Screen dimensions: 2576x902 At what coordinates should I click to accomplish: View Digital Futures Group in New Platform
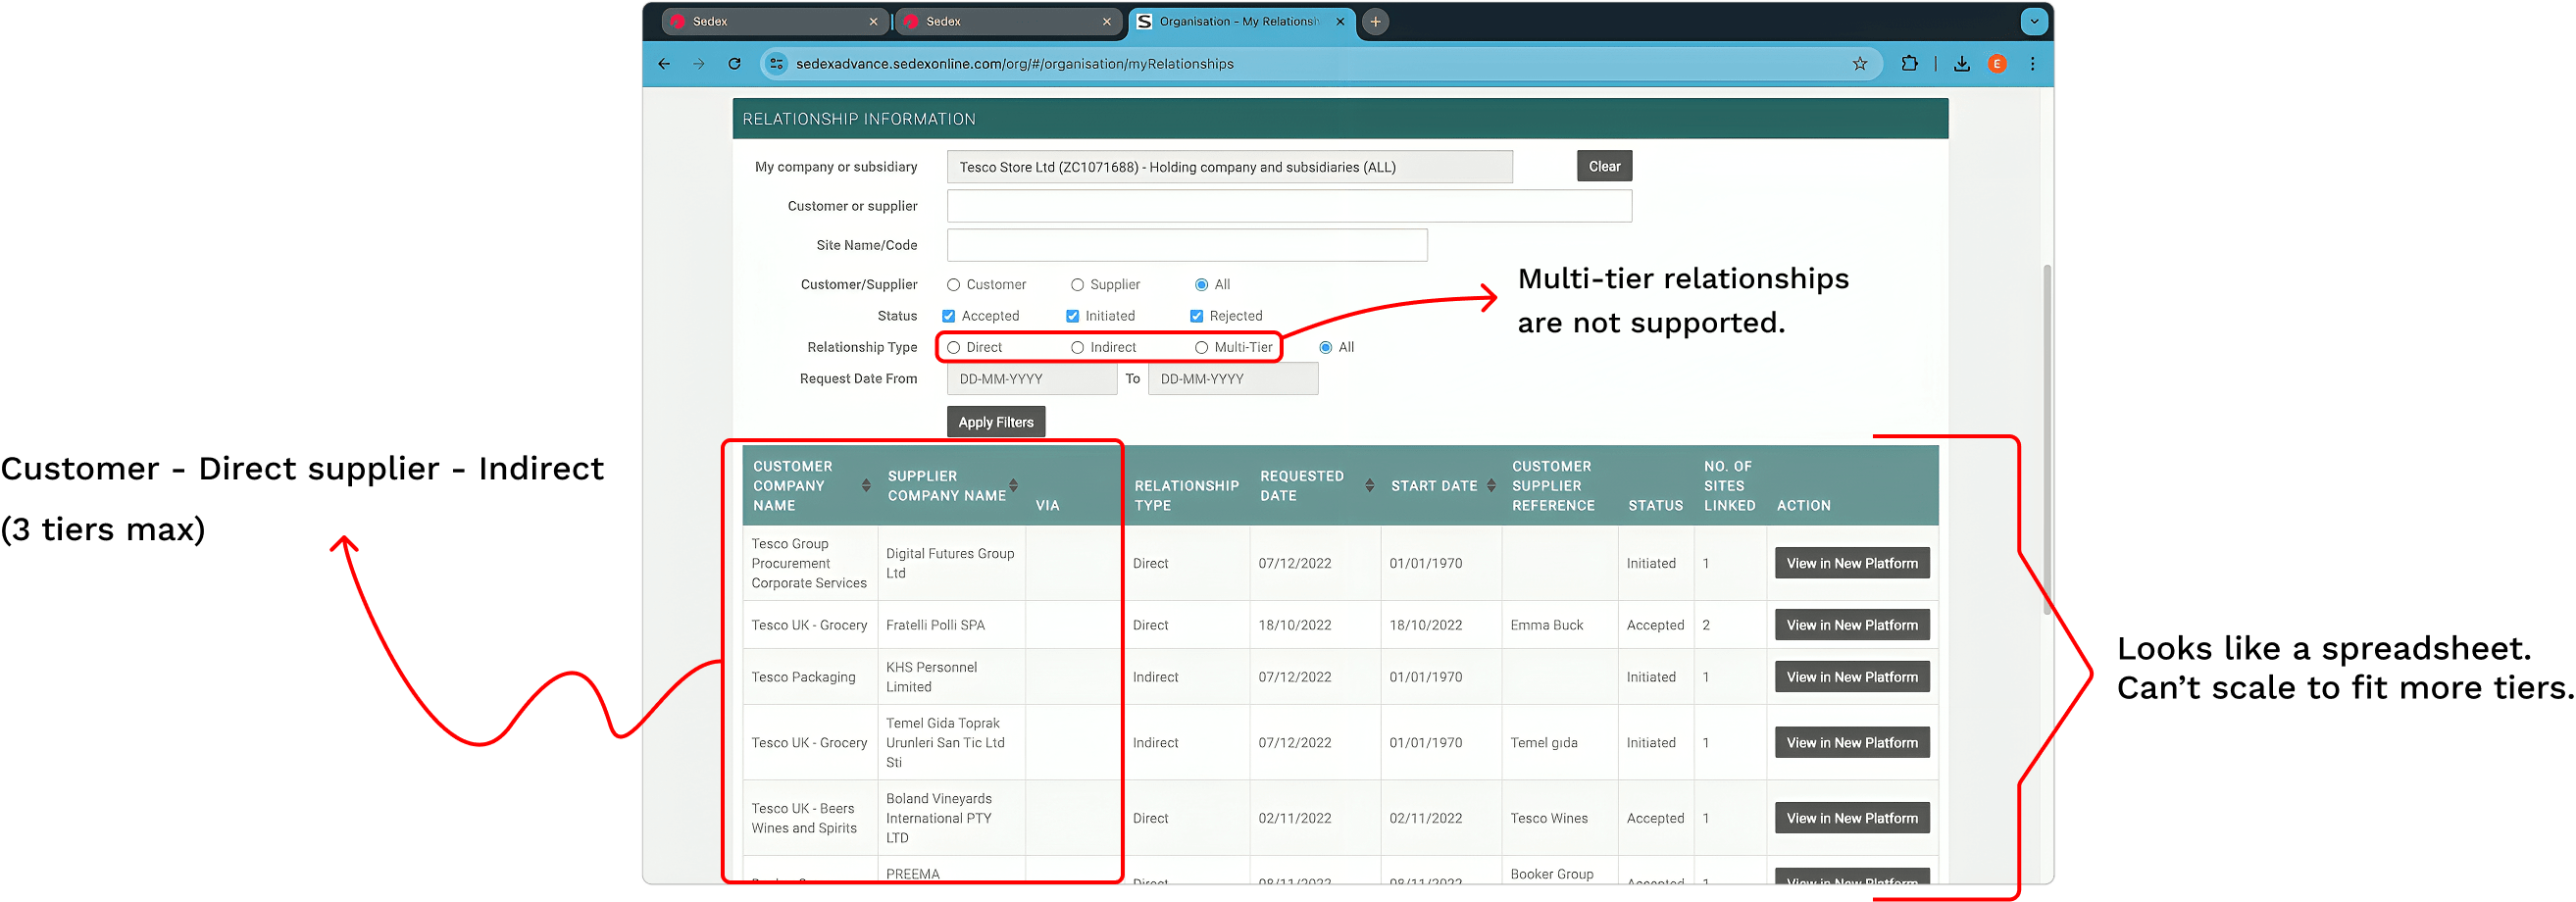1851,564
